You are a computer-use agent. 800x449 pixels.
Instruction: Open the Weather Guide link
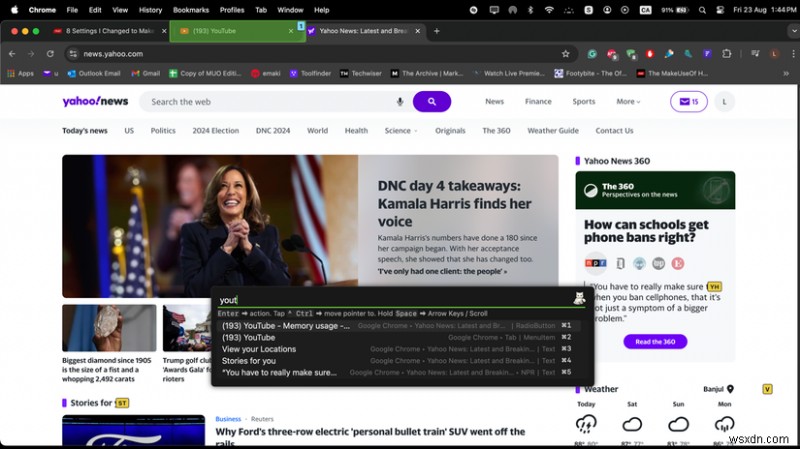[553, 131]
